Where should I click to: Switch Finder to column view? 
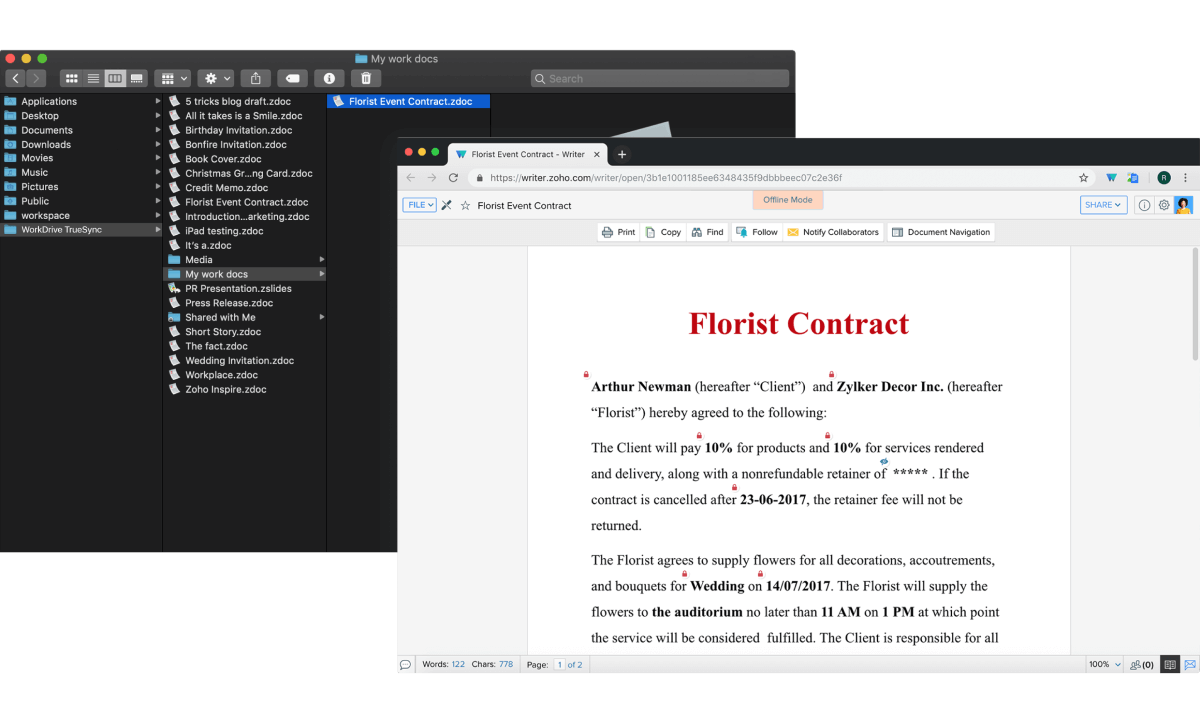[x=115, y=78]
